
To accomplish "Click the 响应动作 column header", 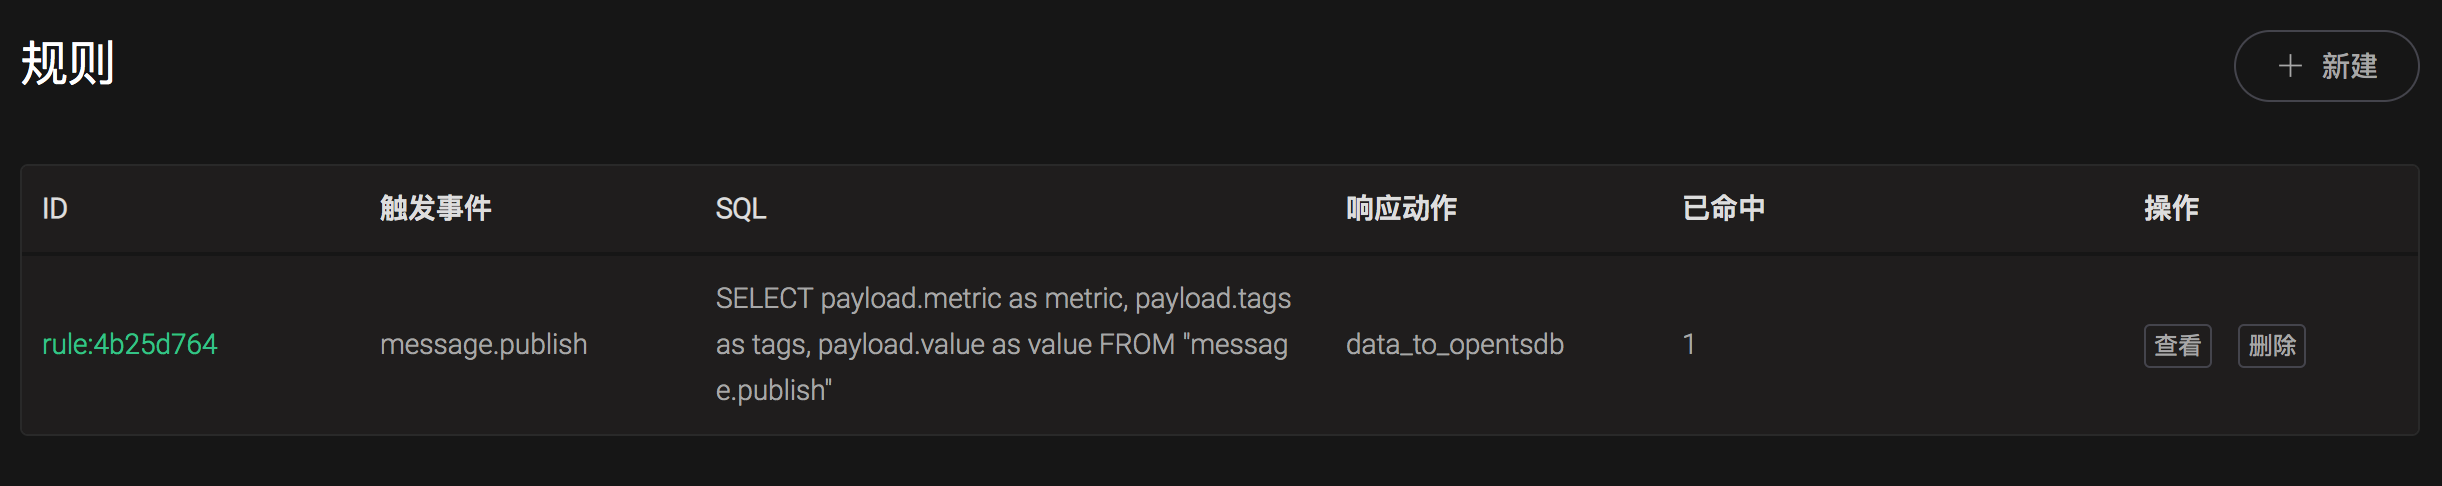I will 1401,208.
